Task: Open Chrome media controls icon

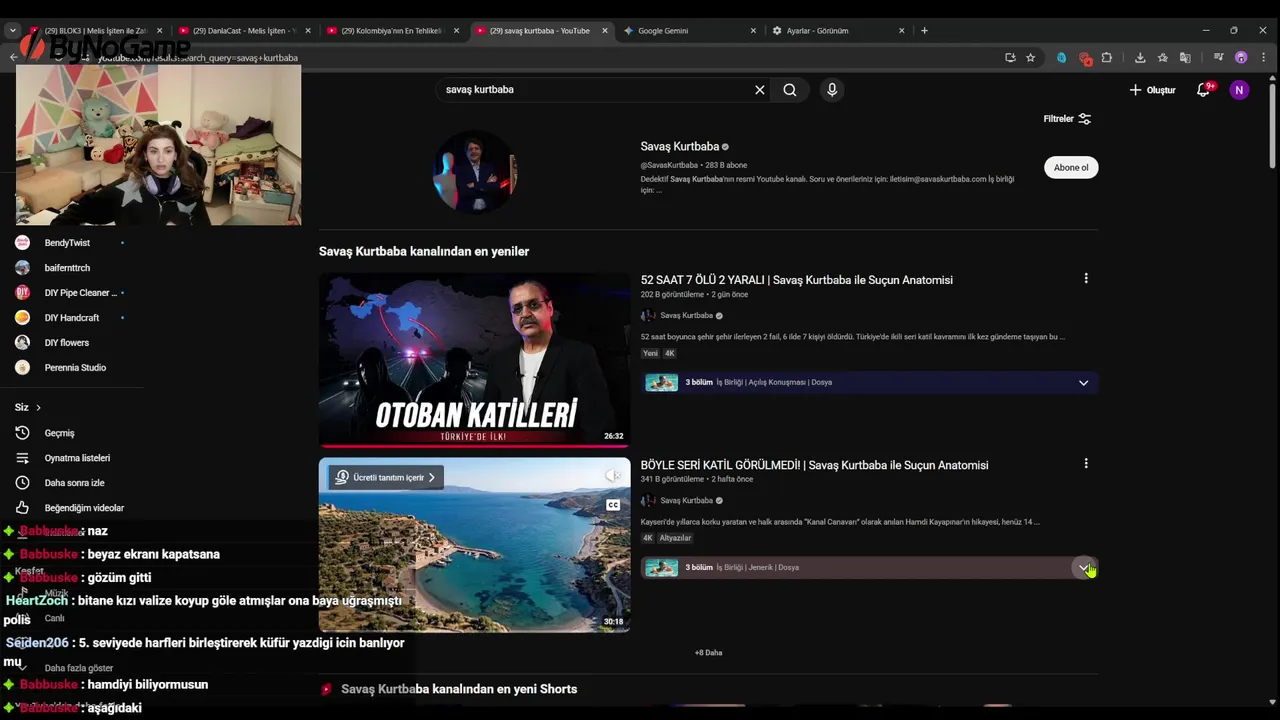Action: pos(1219,58)
